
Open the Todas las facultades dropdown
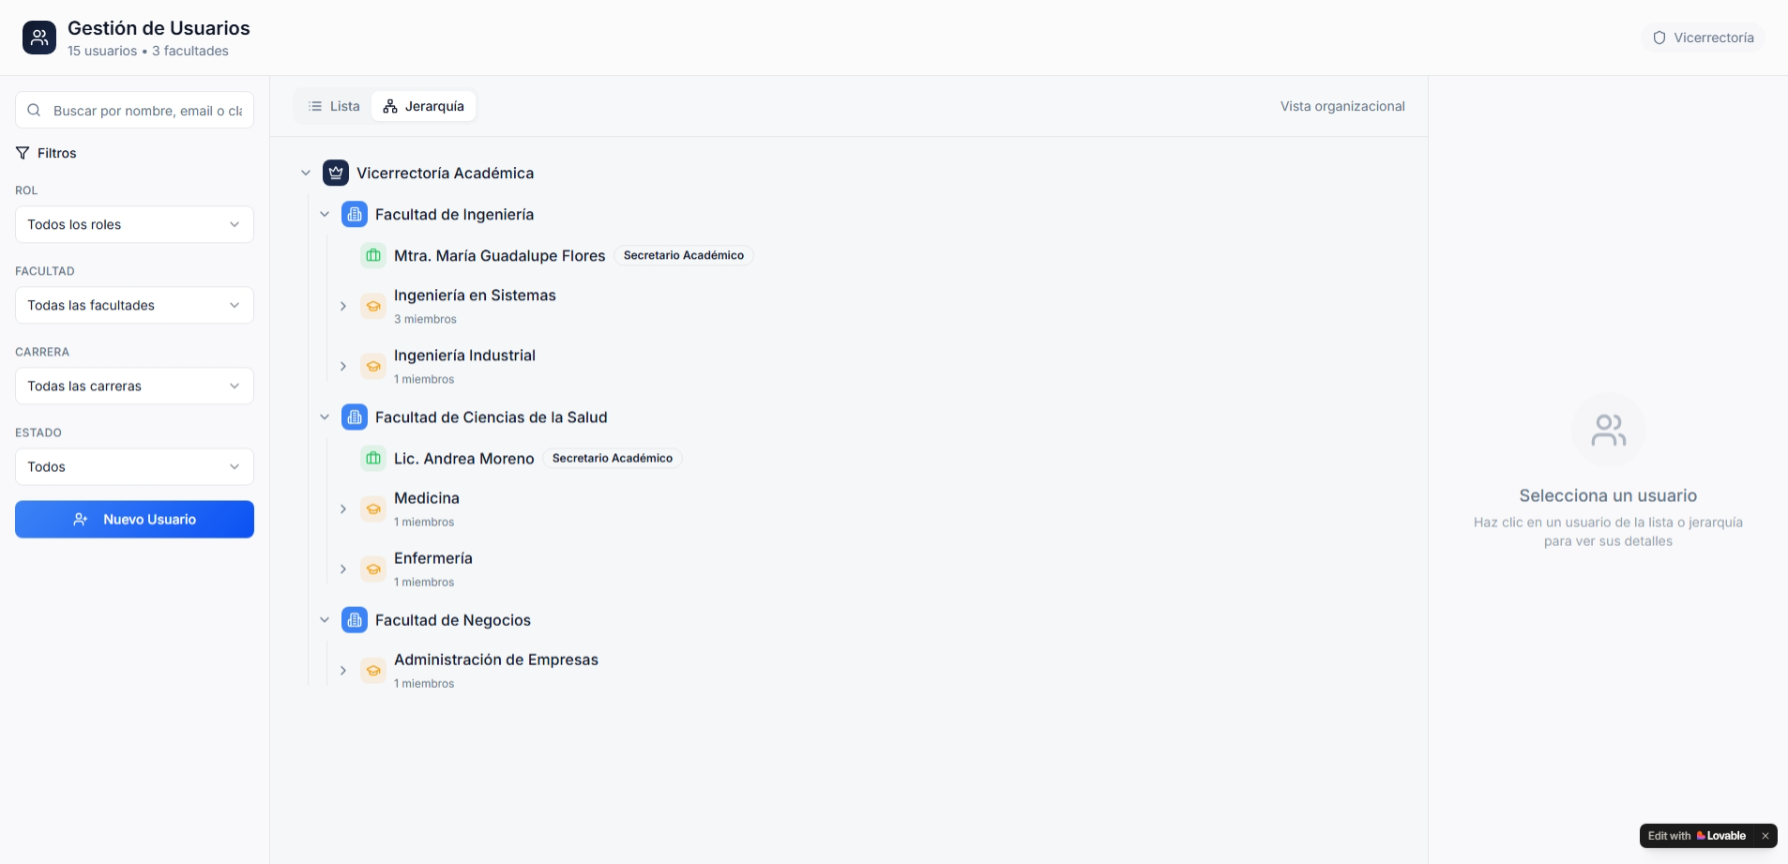tap(134, 306)
